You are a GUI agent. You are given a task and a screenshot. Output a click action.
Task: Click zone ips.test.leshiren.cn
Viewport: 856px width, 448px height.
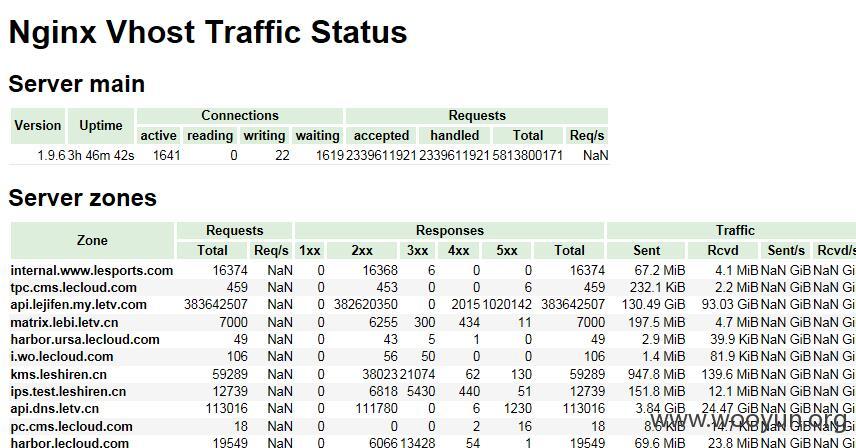pos(68,392)
